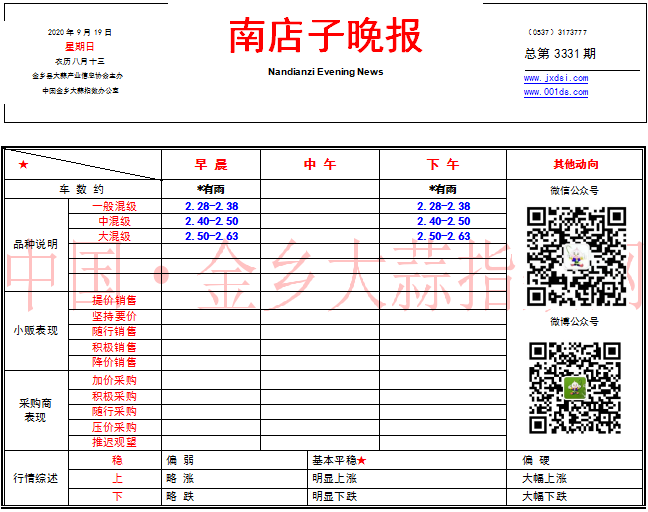This screenshot has height=512, width=648.
Task: Click the 微信公众号 caption
Action: [574, 191]
